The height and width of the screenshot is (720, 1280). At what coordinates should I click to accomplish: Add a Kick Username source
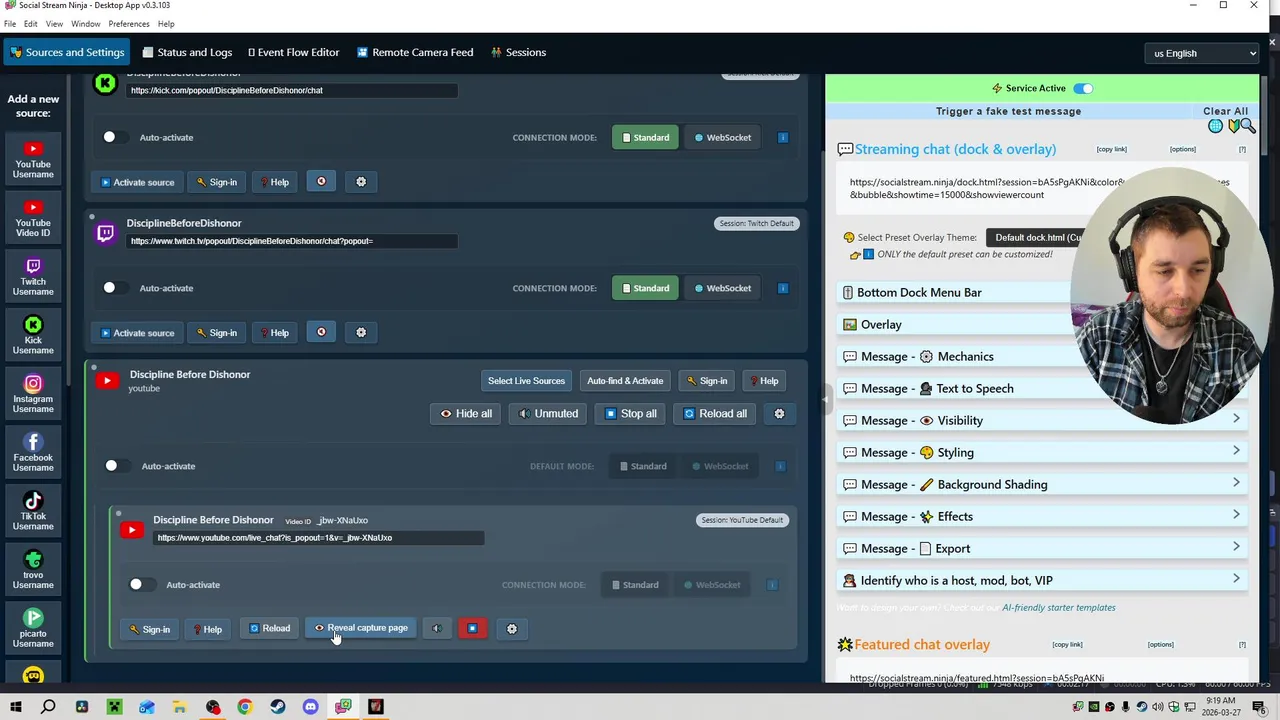point(33,336)
